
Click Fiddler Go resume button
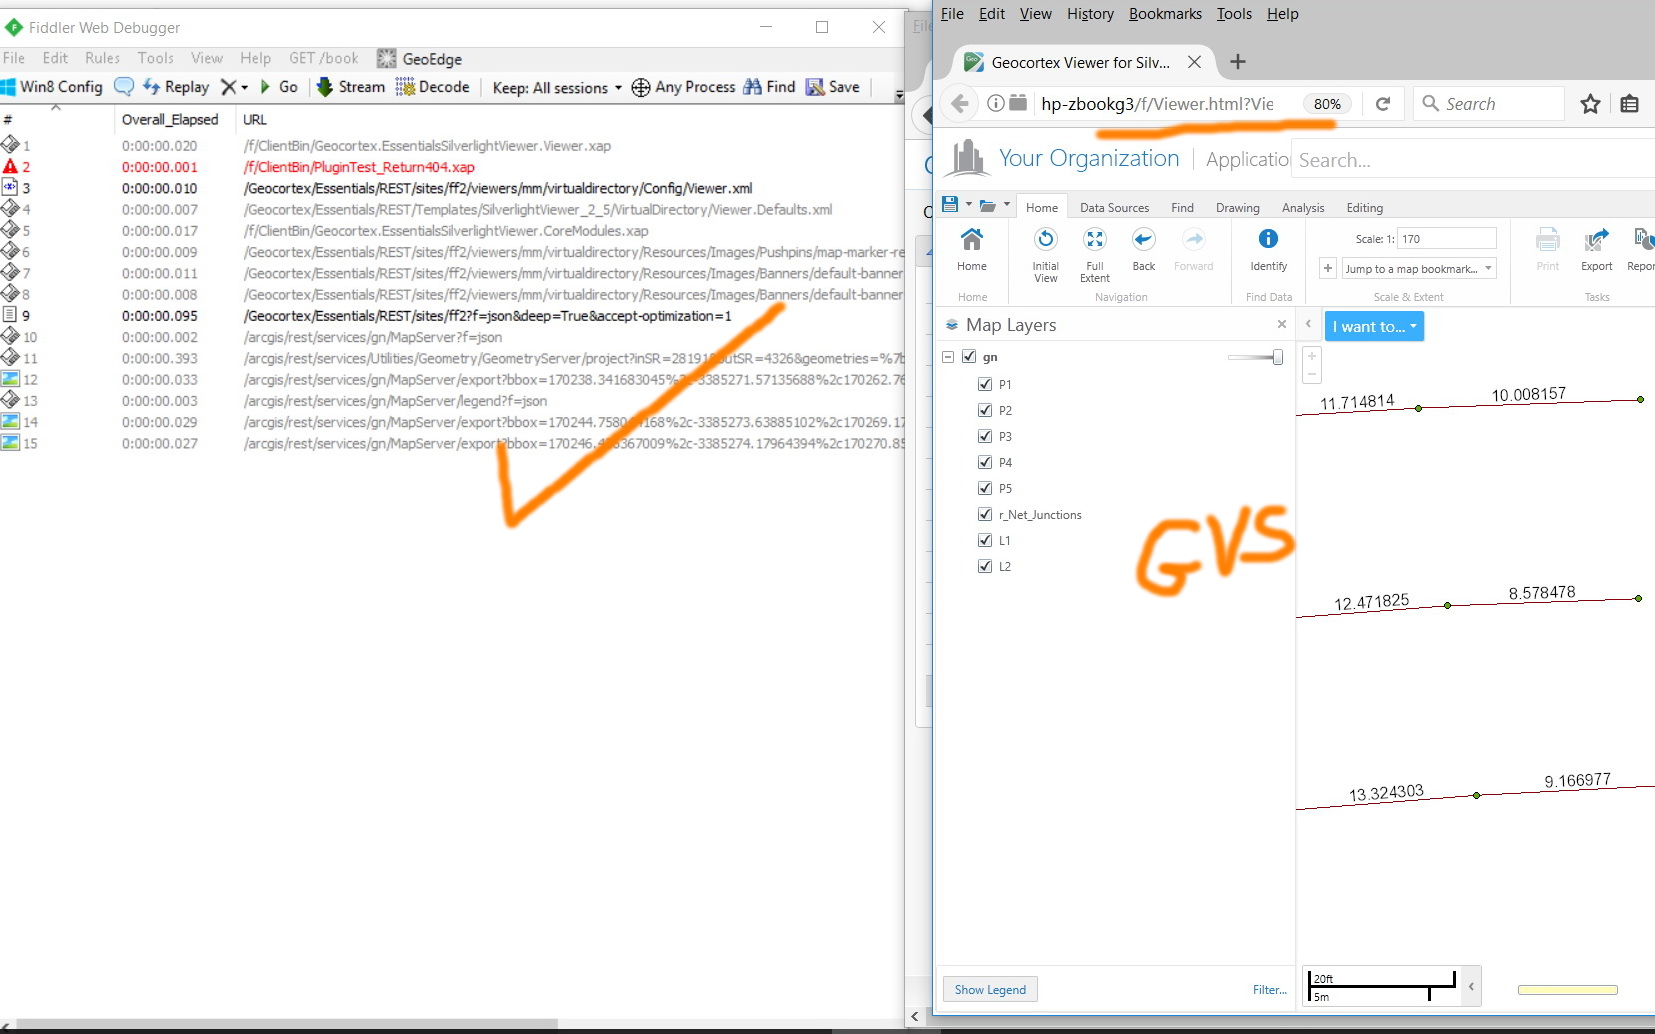(x=279, y=87)
